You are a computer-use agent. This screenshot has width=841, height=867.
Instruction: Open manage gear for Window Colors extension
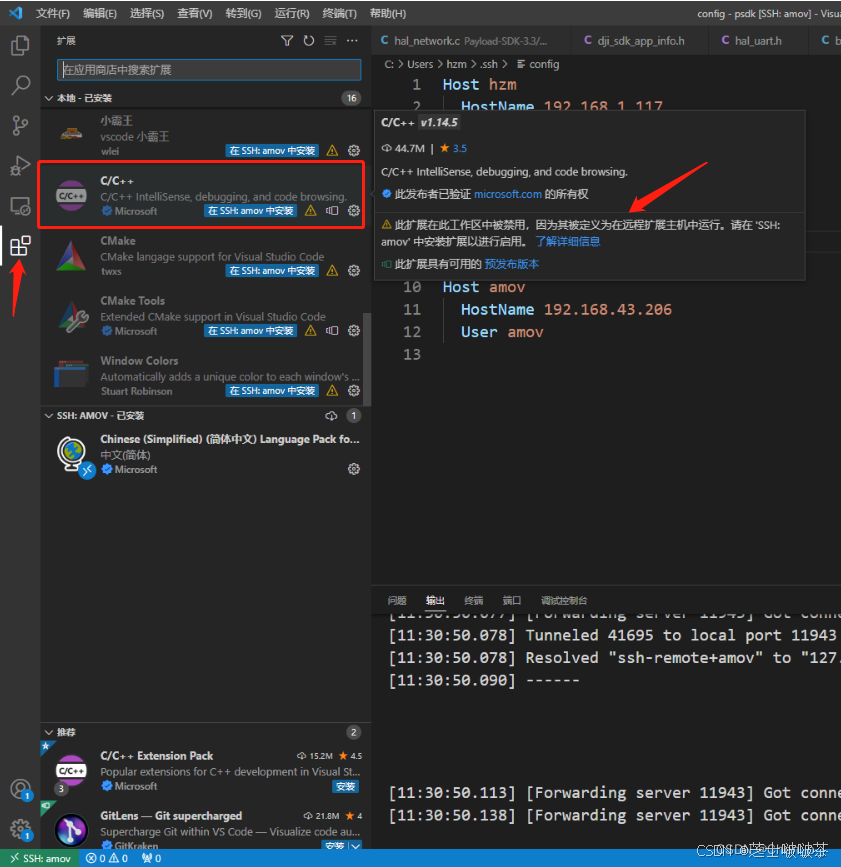(354, 390)
